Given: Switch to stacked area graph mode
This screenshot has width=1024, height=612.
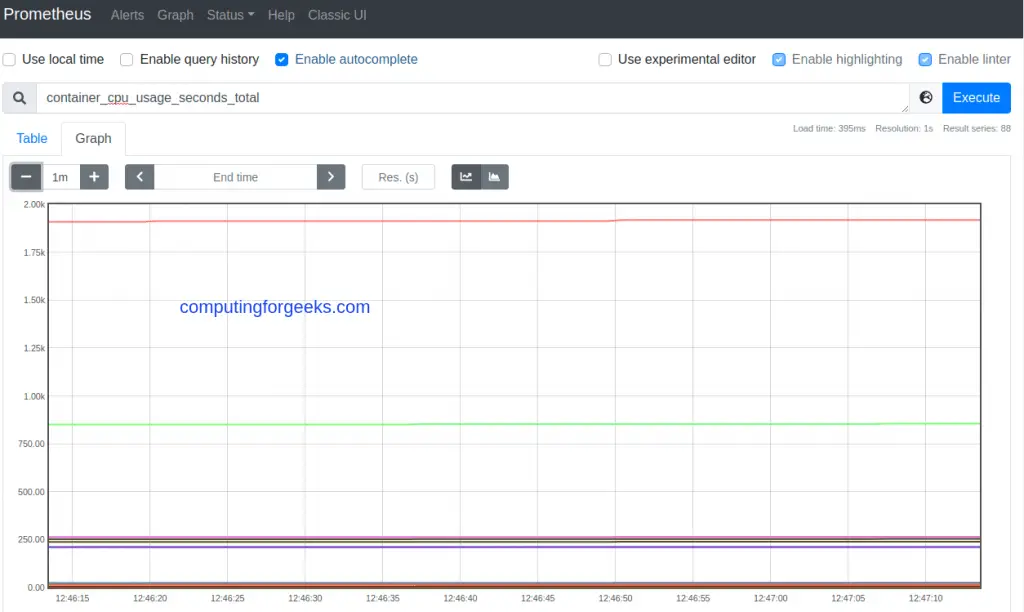Looking at the screenshot, I should (x=494, y=177).
